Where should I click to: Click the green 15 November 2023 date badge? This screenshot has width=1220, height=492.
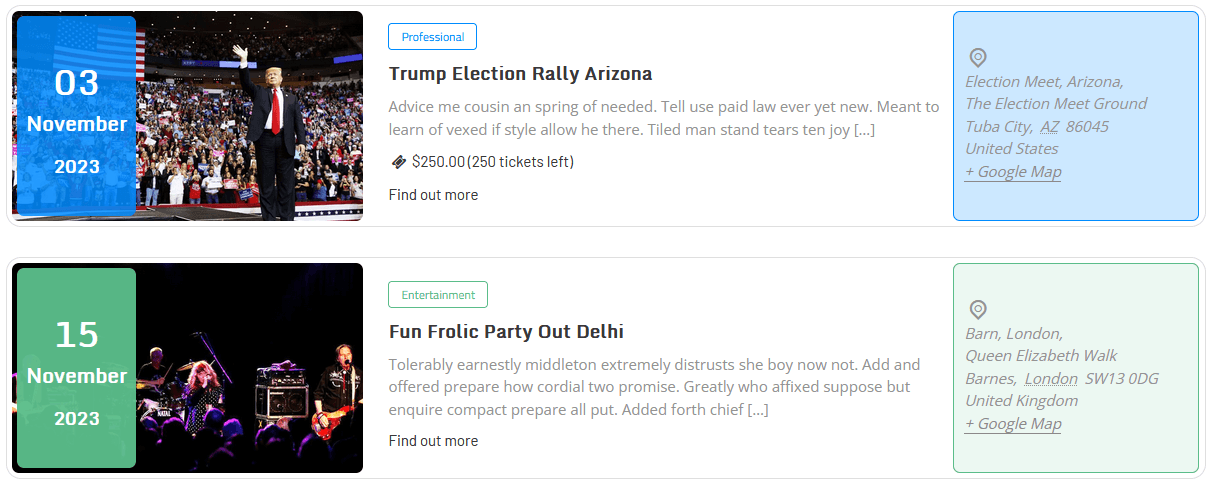(77, 368)
